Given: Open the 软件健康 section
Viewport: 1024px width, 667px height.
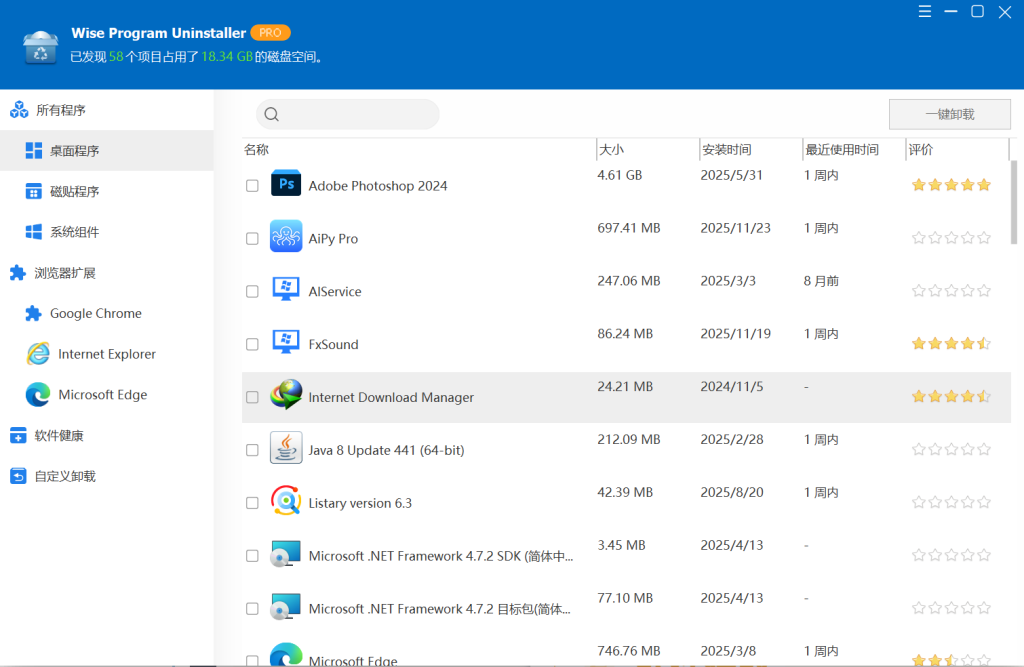Looking at the screenshot, I should click(59, 436).
